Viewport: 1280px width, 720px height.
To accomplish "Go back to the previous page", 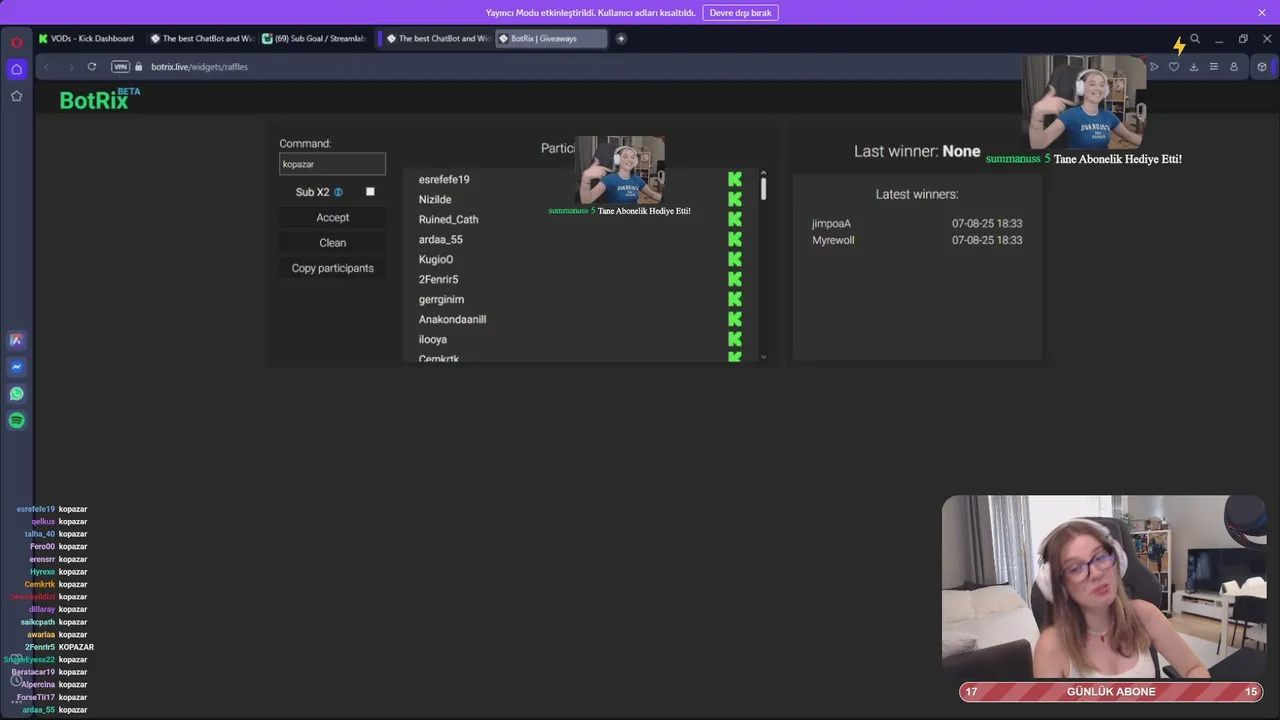I will pos(46,67).
